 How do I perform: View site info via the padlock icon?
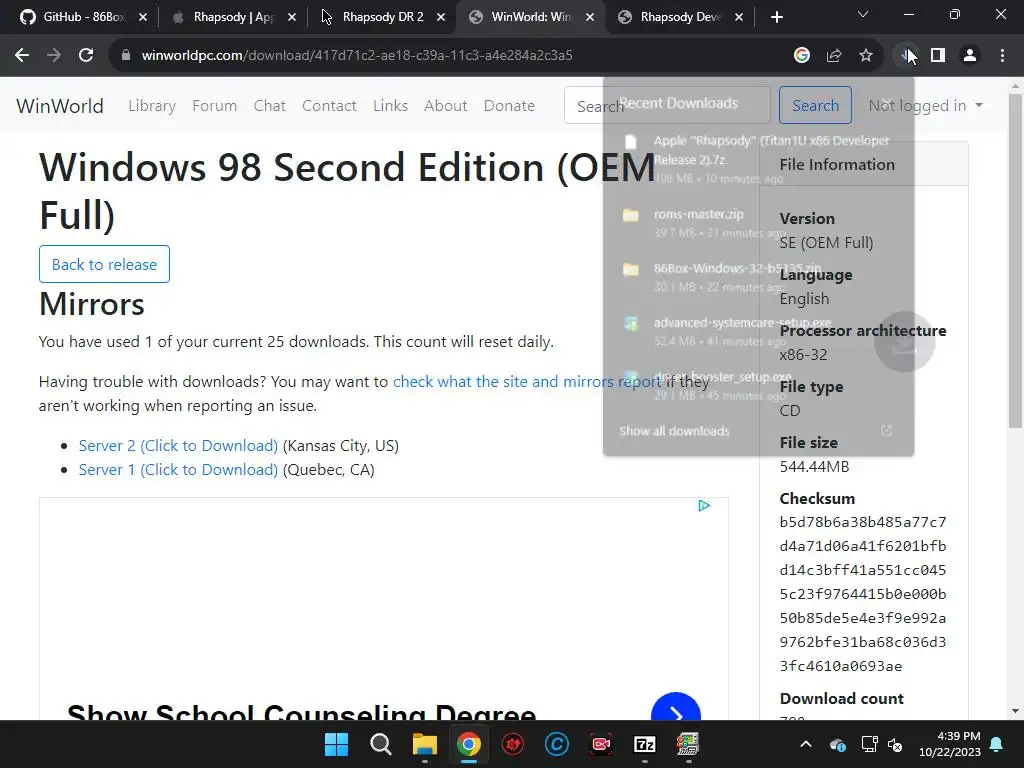tap(126, 56)
